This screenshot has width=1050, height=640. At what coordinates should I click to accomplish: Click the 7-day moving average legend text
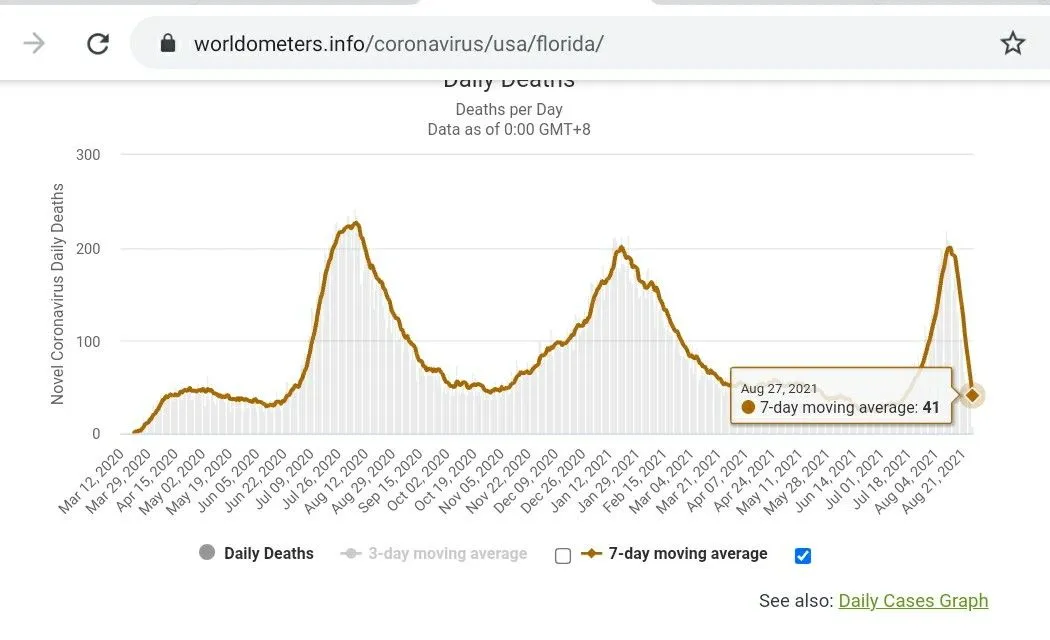pyautogui.click(x=688, y=553)
